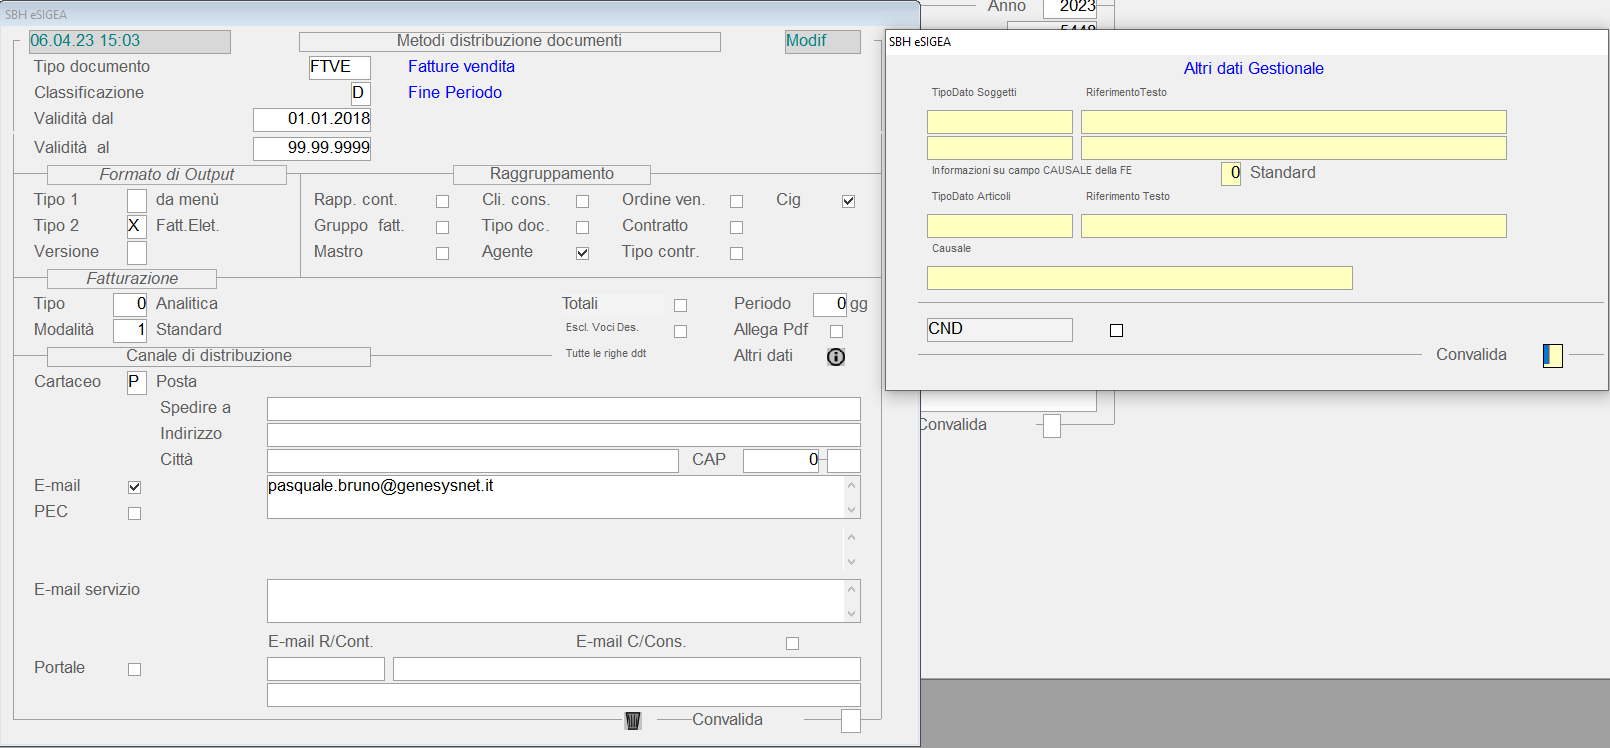Focus the Spedire a text field

click(x=563, y=409)
